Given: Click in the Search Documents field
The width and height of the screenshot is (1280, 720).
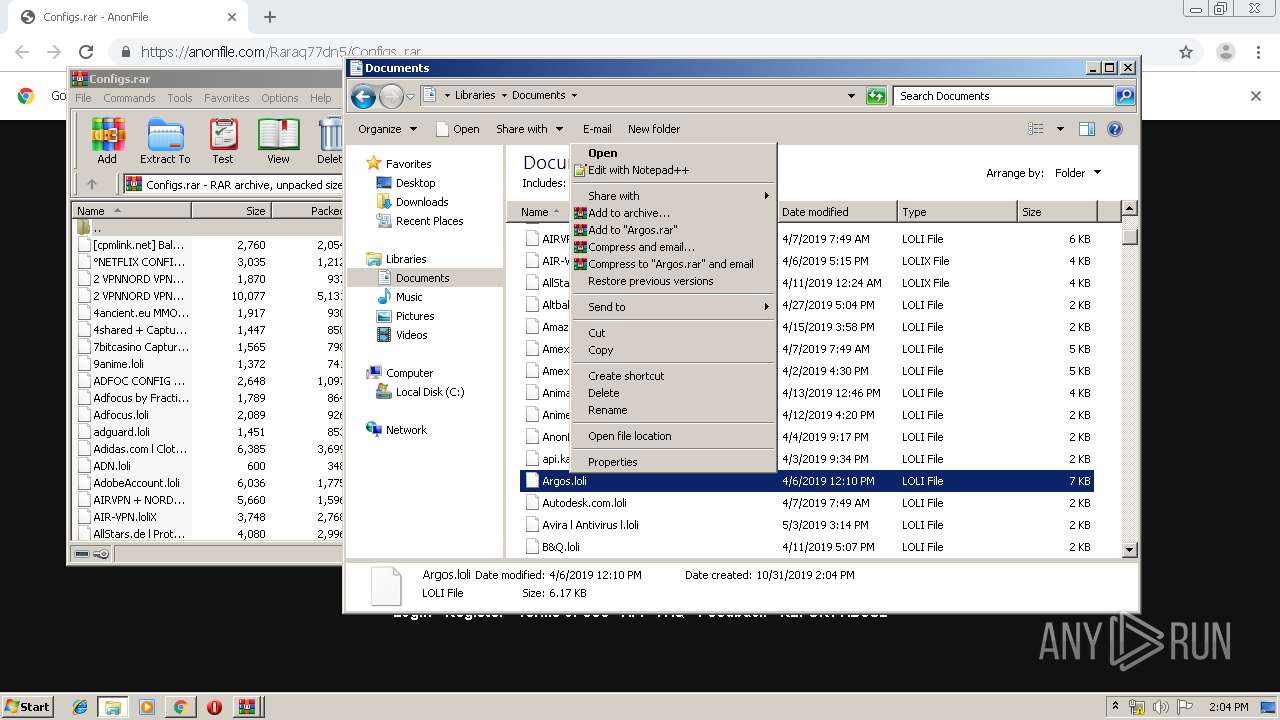Looking at the screenshot, I should 1003,96.
